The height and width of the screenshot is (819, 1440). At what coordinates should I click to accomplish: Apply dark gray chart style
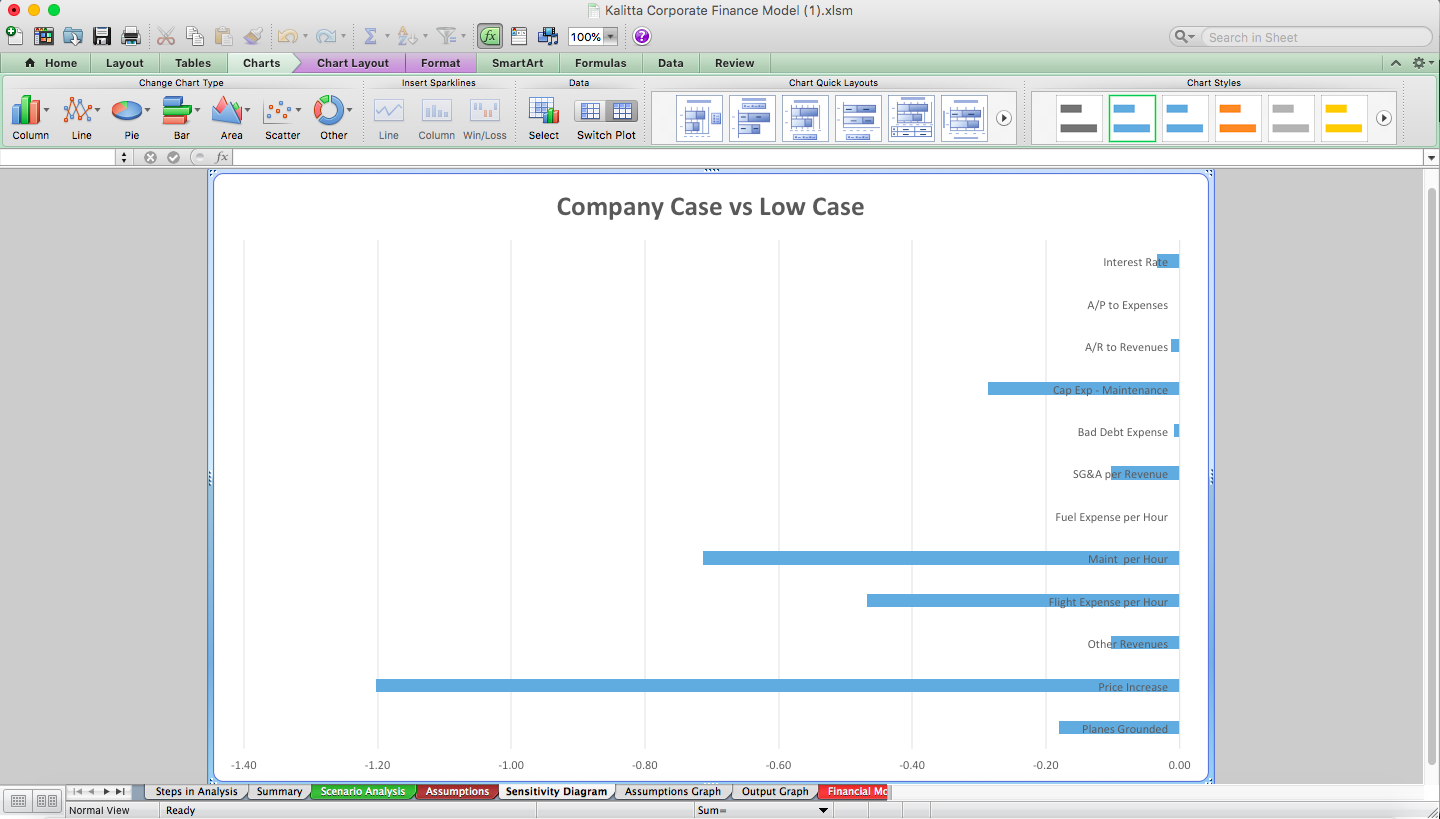[x=1079, y=118]
